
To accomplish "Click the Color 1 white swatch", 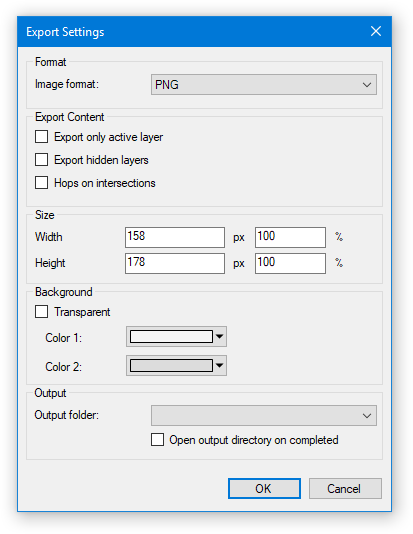I will [171, 337].
